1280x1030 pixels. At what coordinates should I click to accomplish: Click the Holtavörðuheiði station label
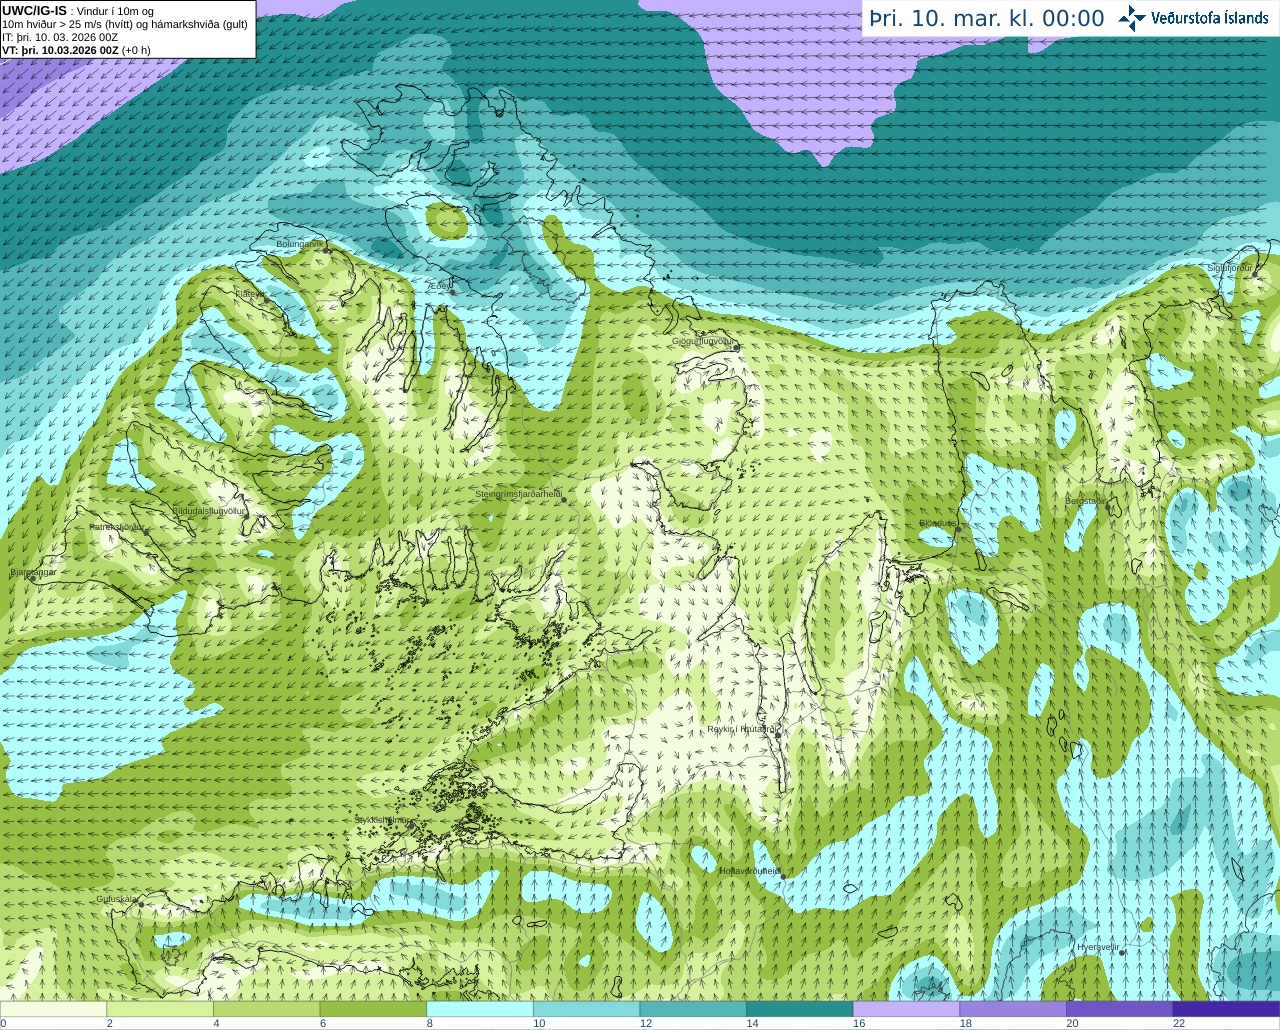click(749, 871)
